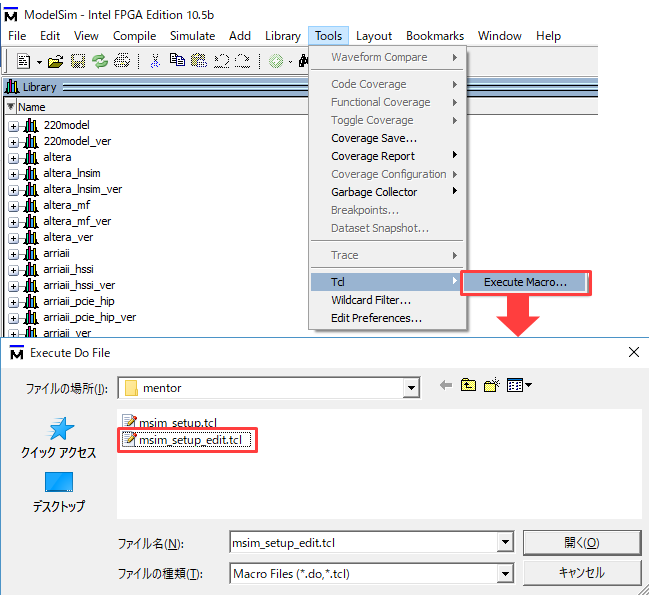Image resolution: width=649 pixels, height=595 pixels.
Task: Select the Tcl menu entry
Action: pos(387,282)
